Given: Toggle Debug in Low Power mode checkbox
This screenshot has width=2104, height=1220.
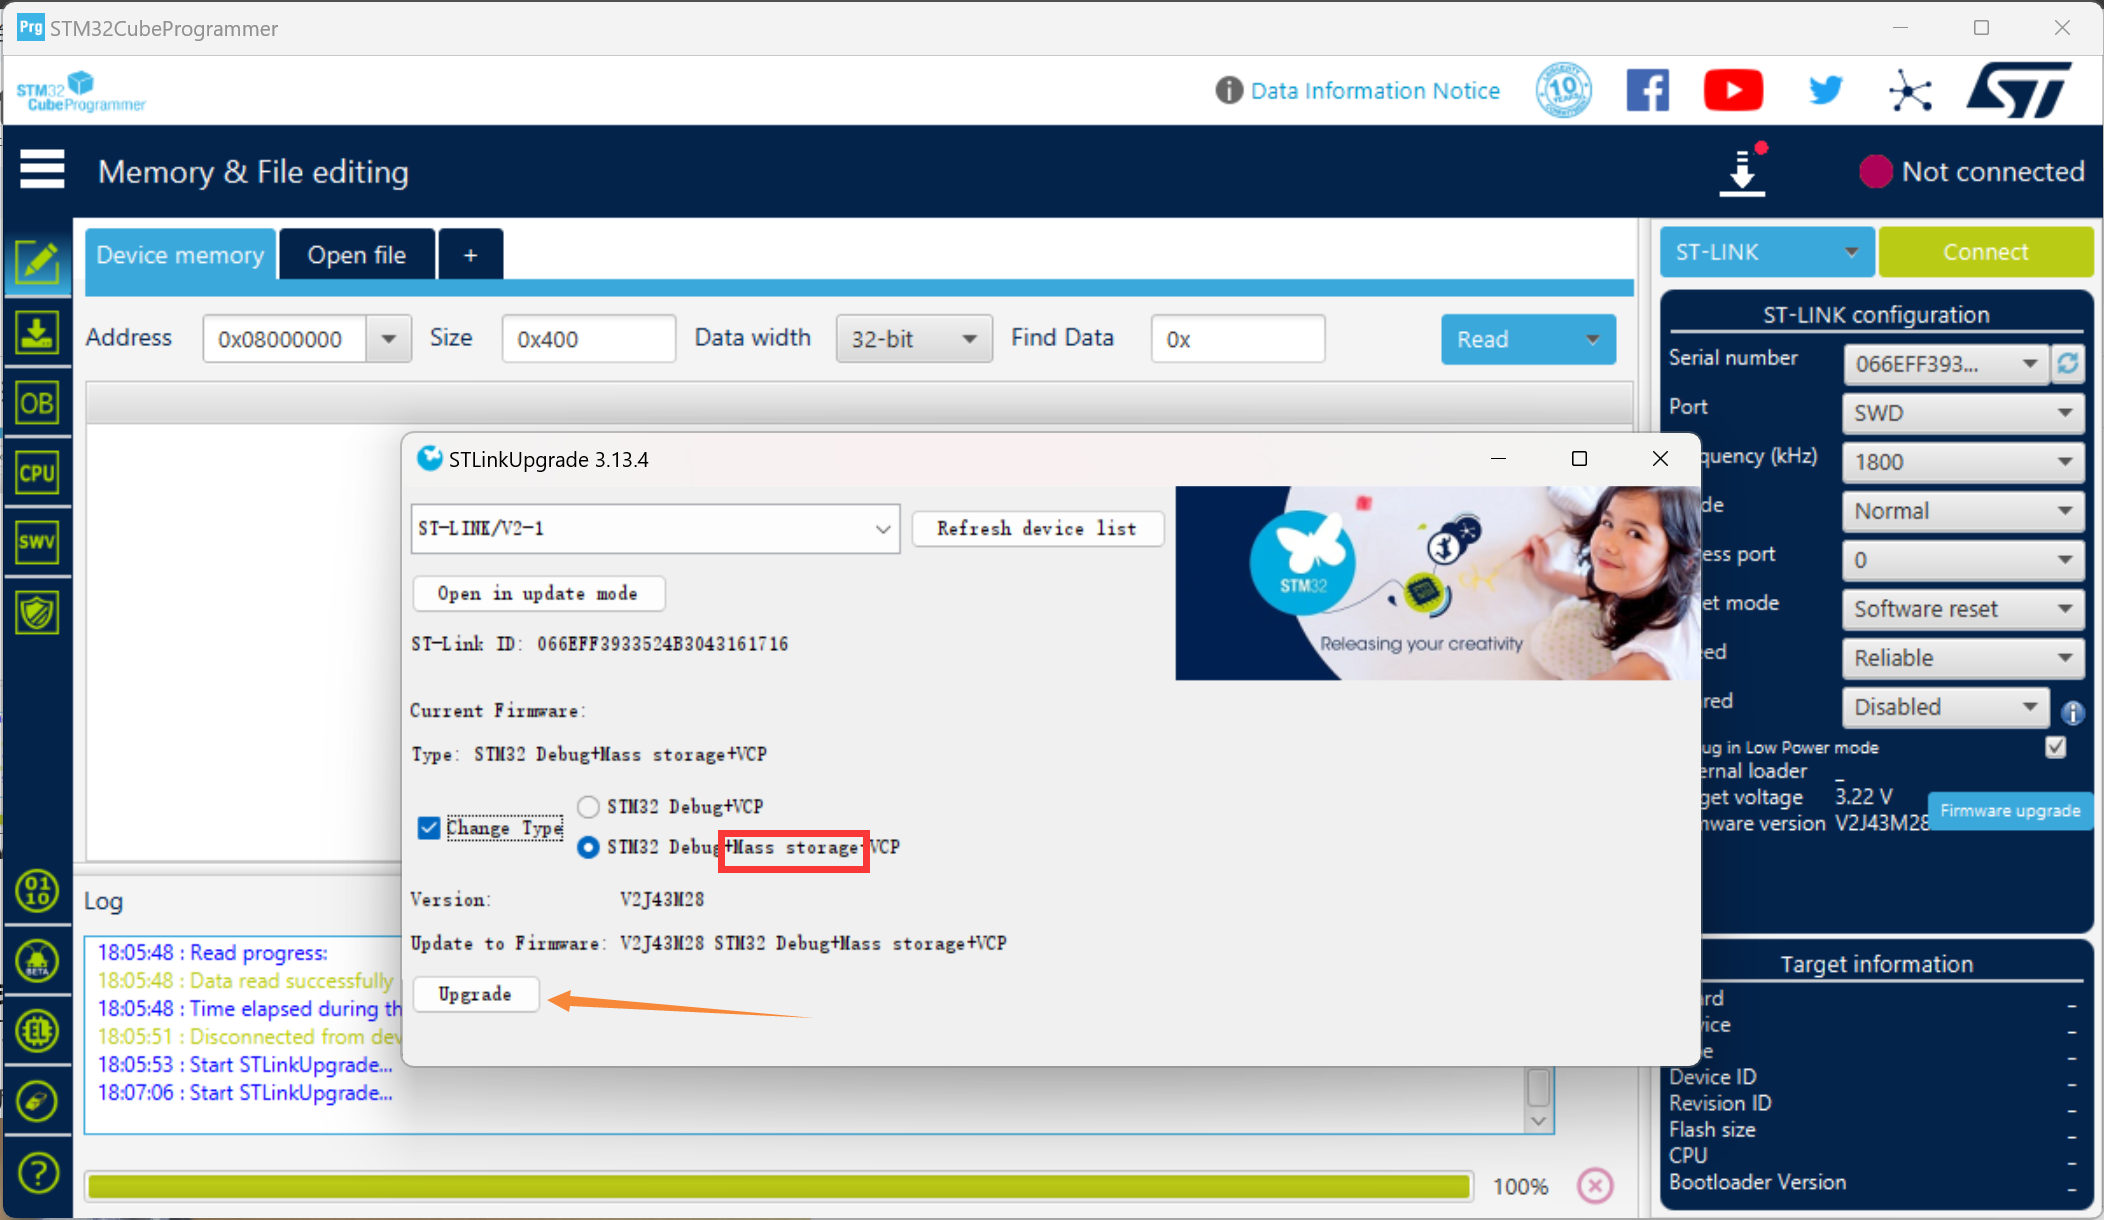Looking at the screenshot, I should pyautogui.click(x=2056, y=747).
